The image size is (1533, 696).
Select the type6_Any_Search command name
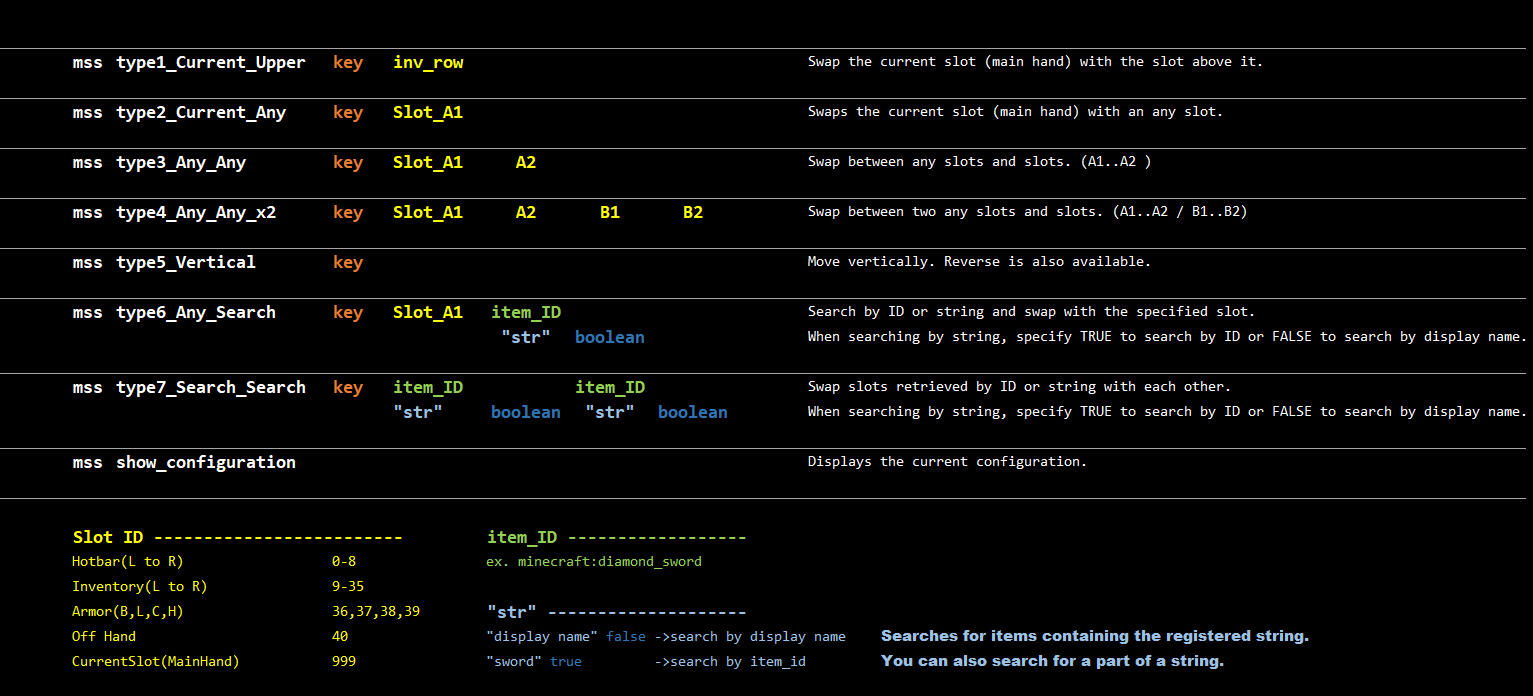[195, 312]
